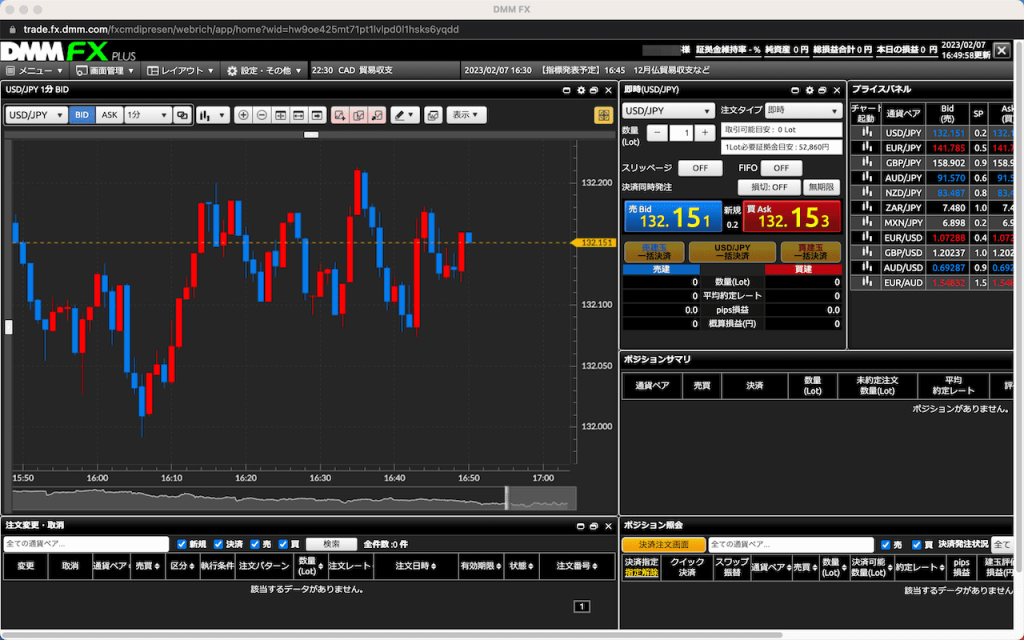The width and height of the screenshot is (1024, 640).
Task: Open the 全て filter dropdown in ポジション照会
Action: click(1002, 545)
